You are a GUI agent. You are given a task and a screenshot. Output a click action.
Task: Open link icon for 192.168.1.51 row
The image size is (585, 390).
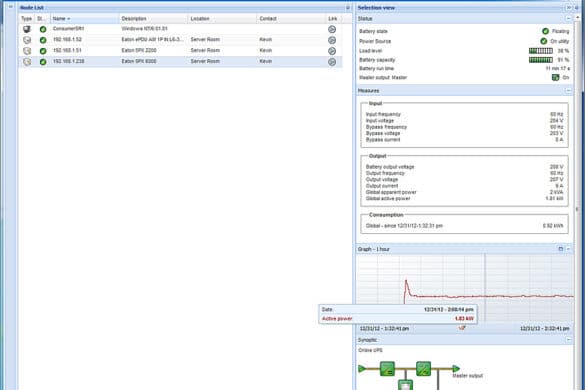point(332,51)
